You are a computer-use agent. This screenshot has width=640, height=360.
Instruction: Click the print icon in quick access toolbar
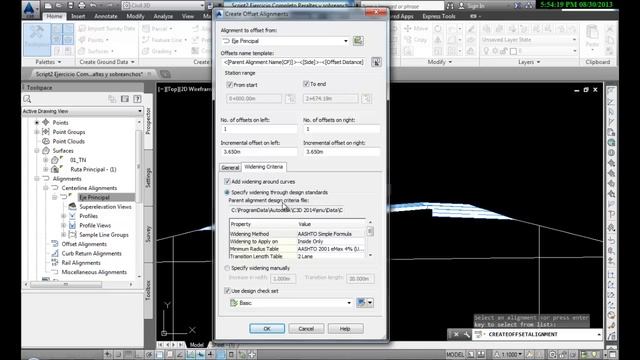[x=81, y=6]
